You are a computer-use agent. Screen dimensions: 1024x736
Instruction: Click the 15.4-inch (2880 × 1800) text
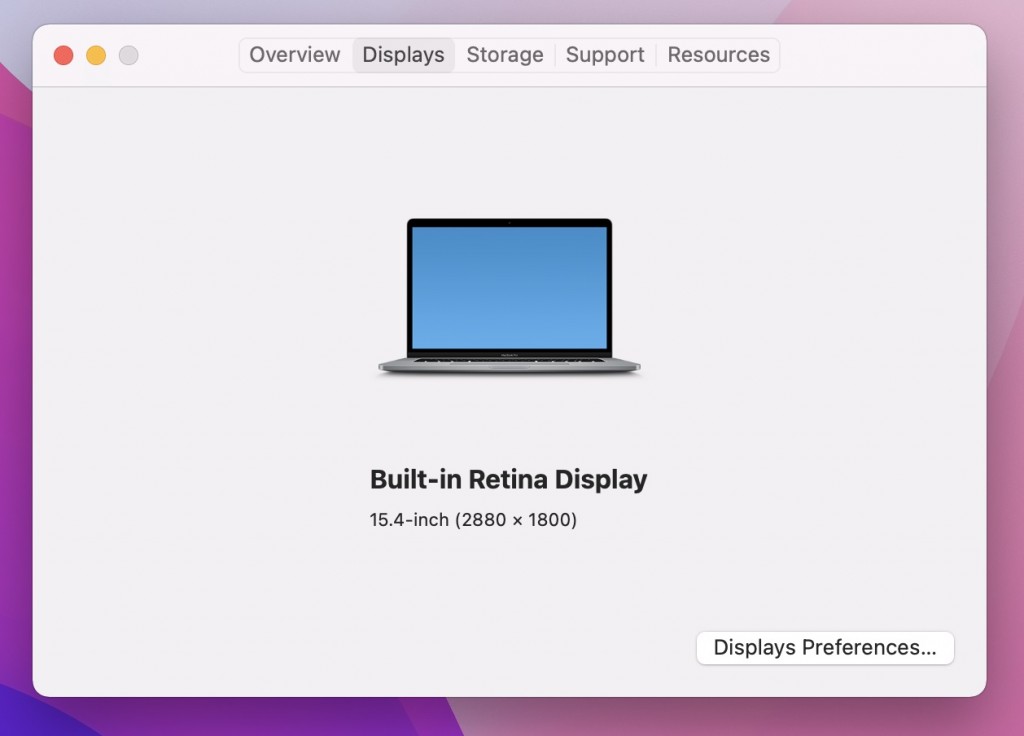click(473, 520)
